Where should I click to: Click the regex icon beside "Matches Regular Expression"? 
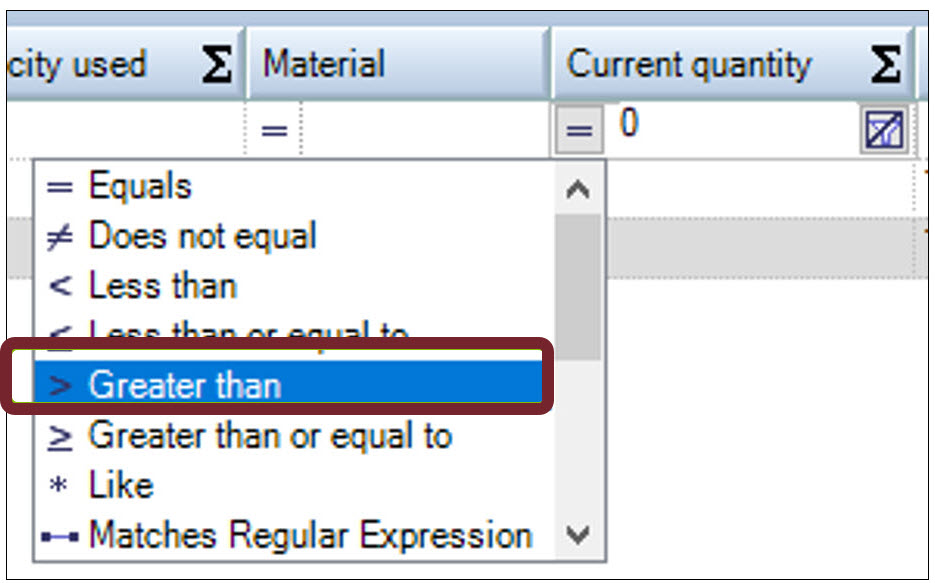coord(60,535)
